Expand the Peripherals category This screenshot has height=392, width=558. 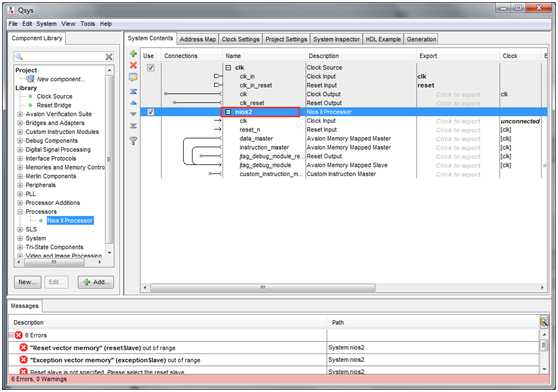point(20,185)
